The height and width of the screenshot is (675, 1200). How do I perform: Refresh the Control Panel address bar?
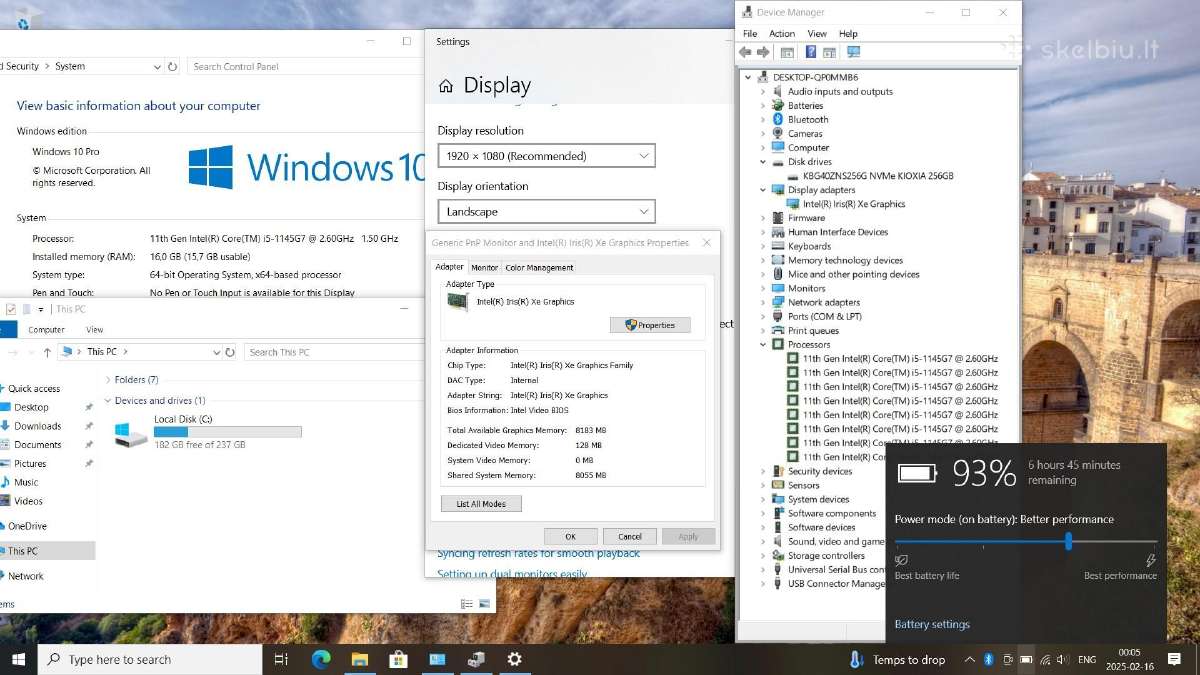173,66
